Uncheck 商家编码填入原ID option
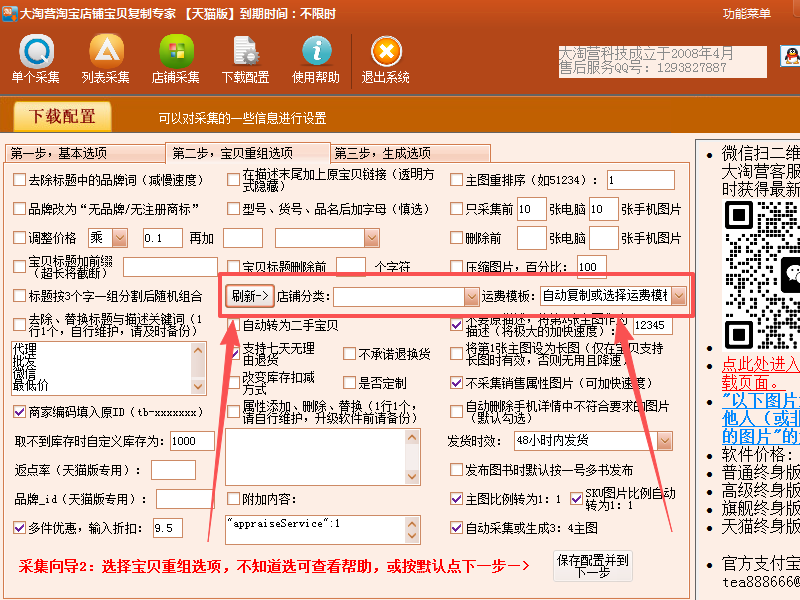 tap(20, 412)
